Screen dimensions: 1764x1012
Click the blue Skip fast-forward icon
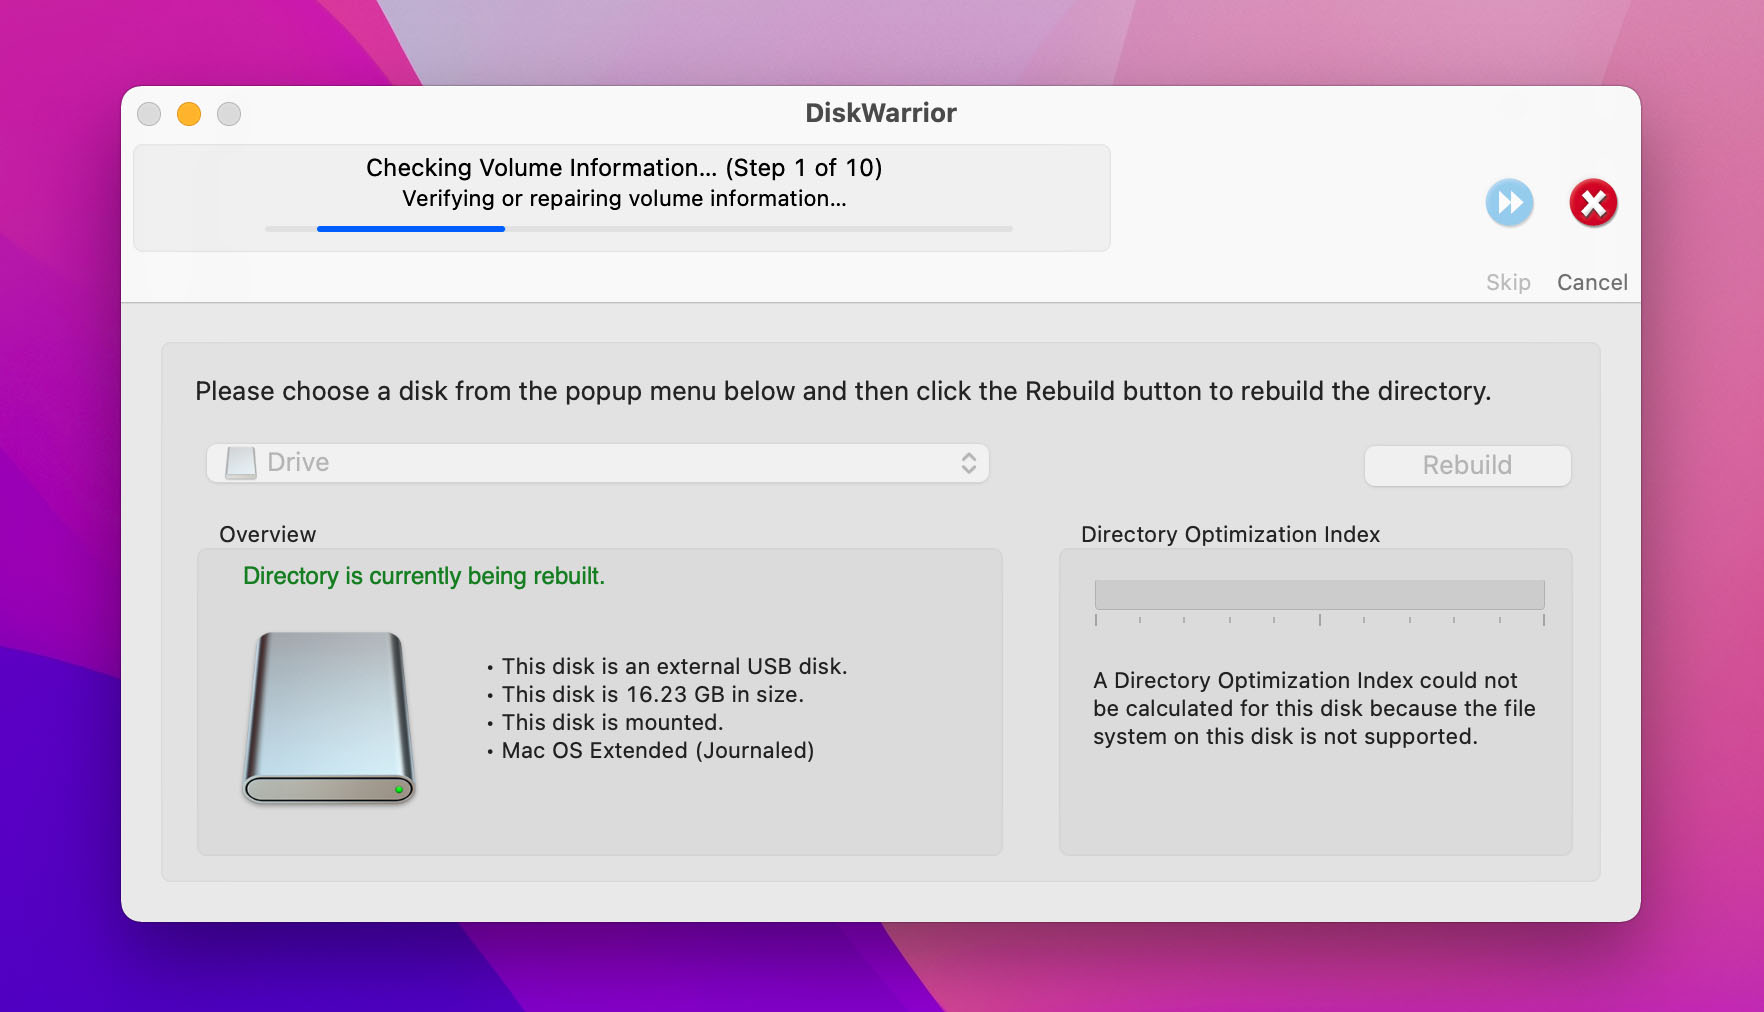[x=1509, y=203]
